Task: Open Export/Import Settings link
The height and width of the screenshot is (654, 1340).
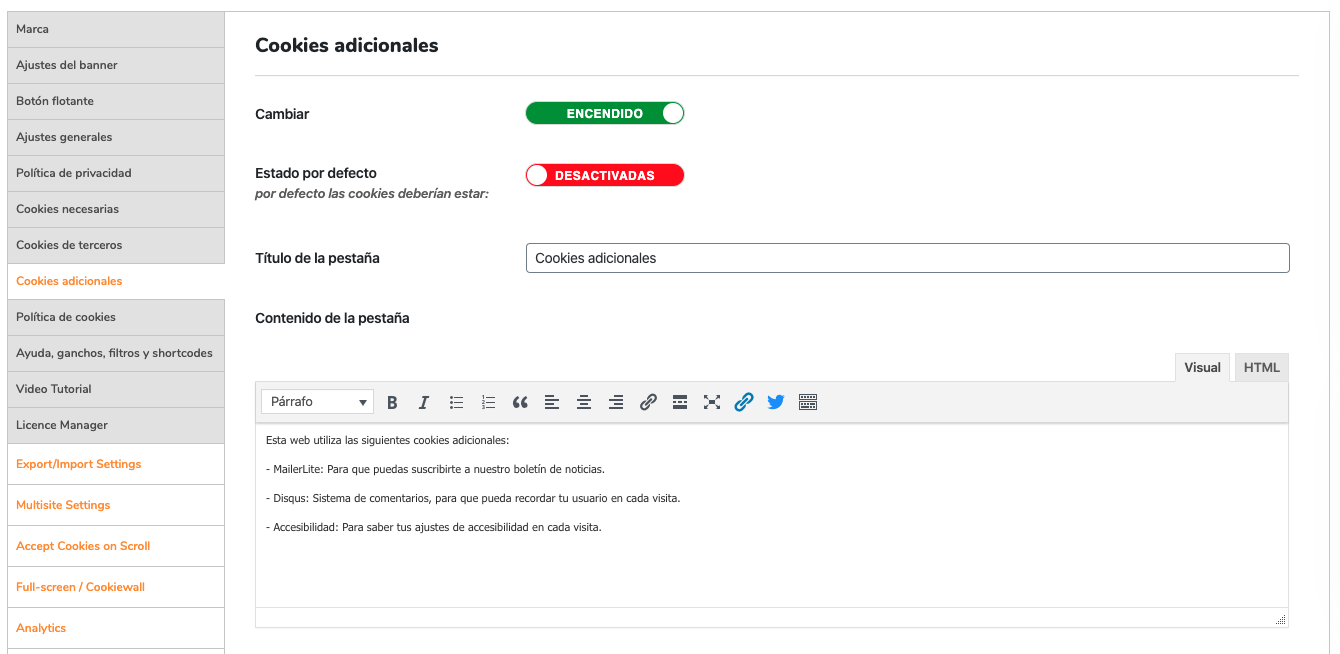Action: coord(79,464)
